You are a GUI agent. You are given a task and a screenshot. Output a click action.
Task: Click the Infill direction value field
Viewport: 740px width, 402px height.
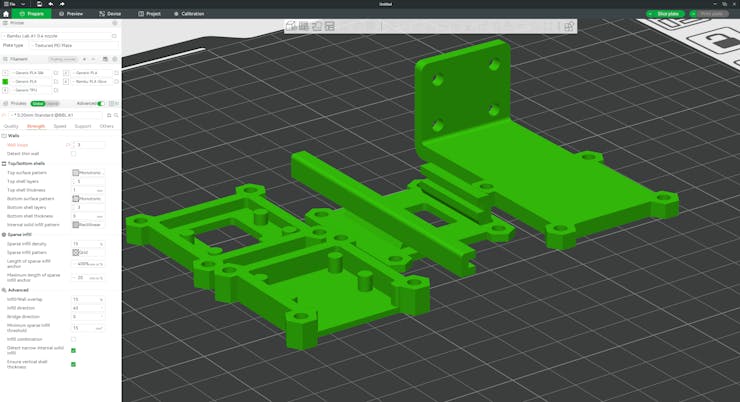88,308
